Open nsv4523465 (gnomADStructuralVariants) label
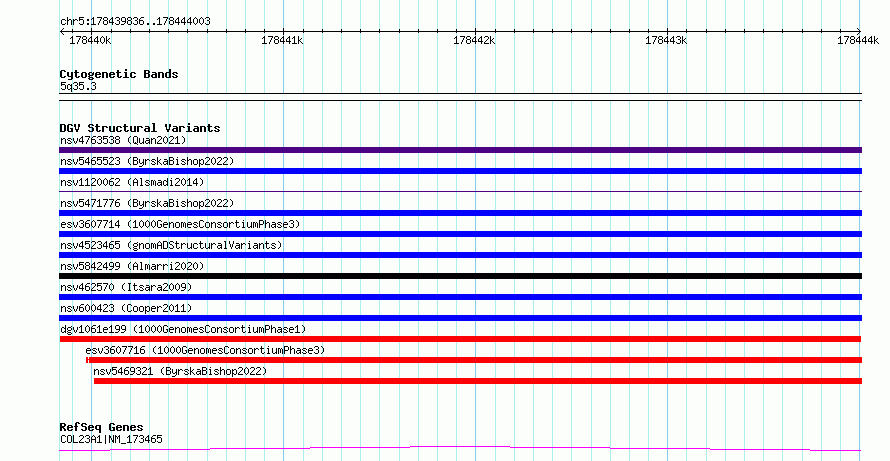This screenshot has width=890, height=461. [x=171, y=245]
